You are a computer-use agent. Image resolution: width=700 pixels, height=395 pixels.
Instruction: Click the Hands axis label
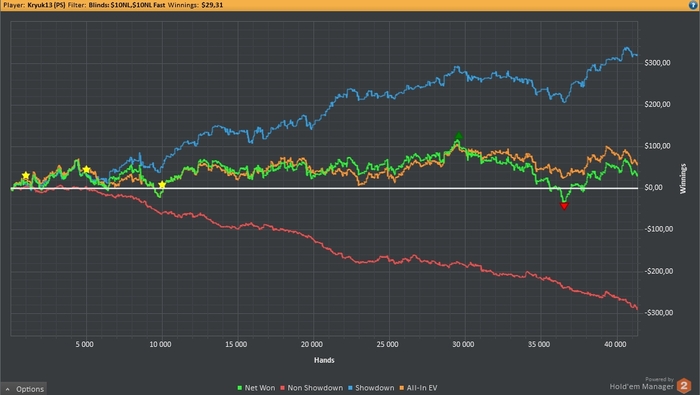click(324, 360)
